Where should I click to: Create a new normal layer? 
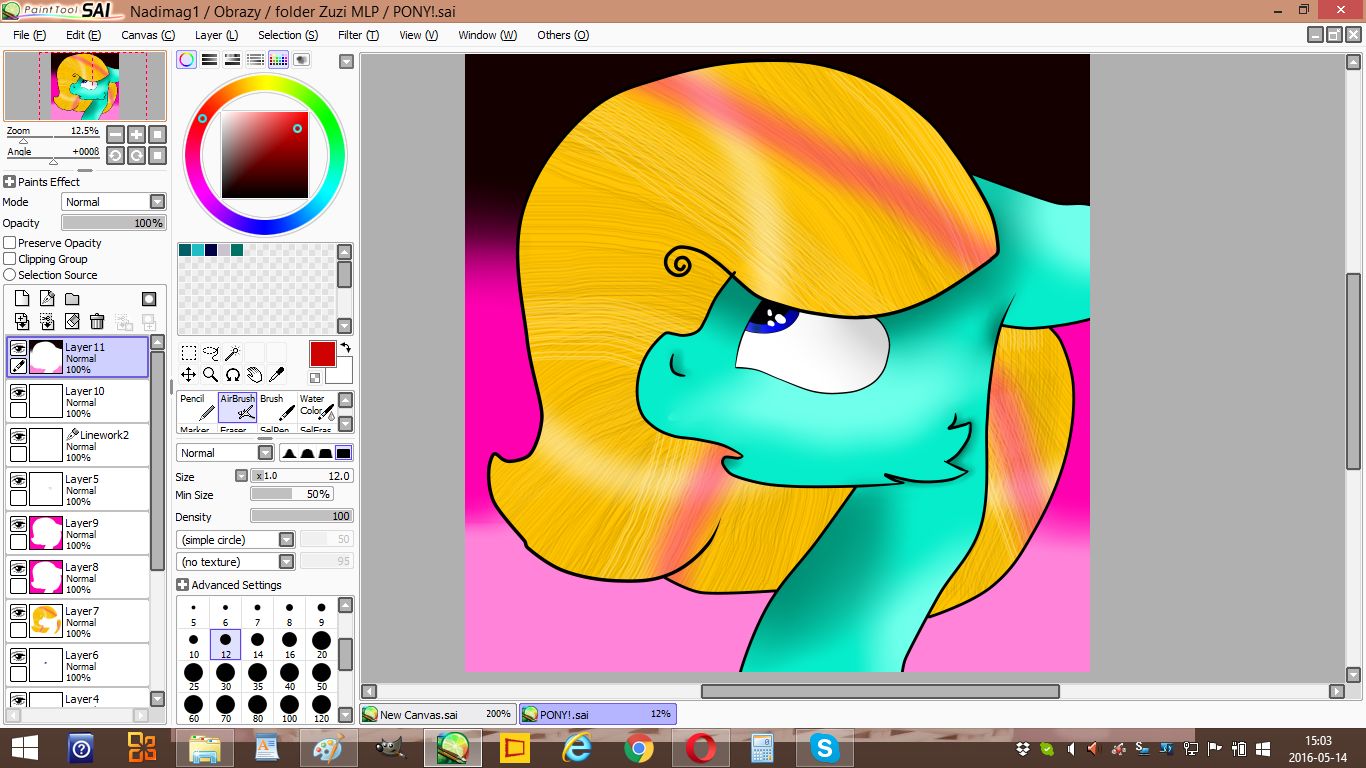point(22,298)
